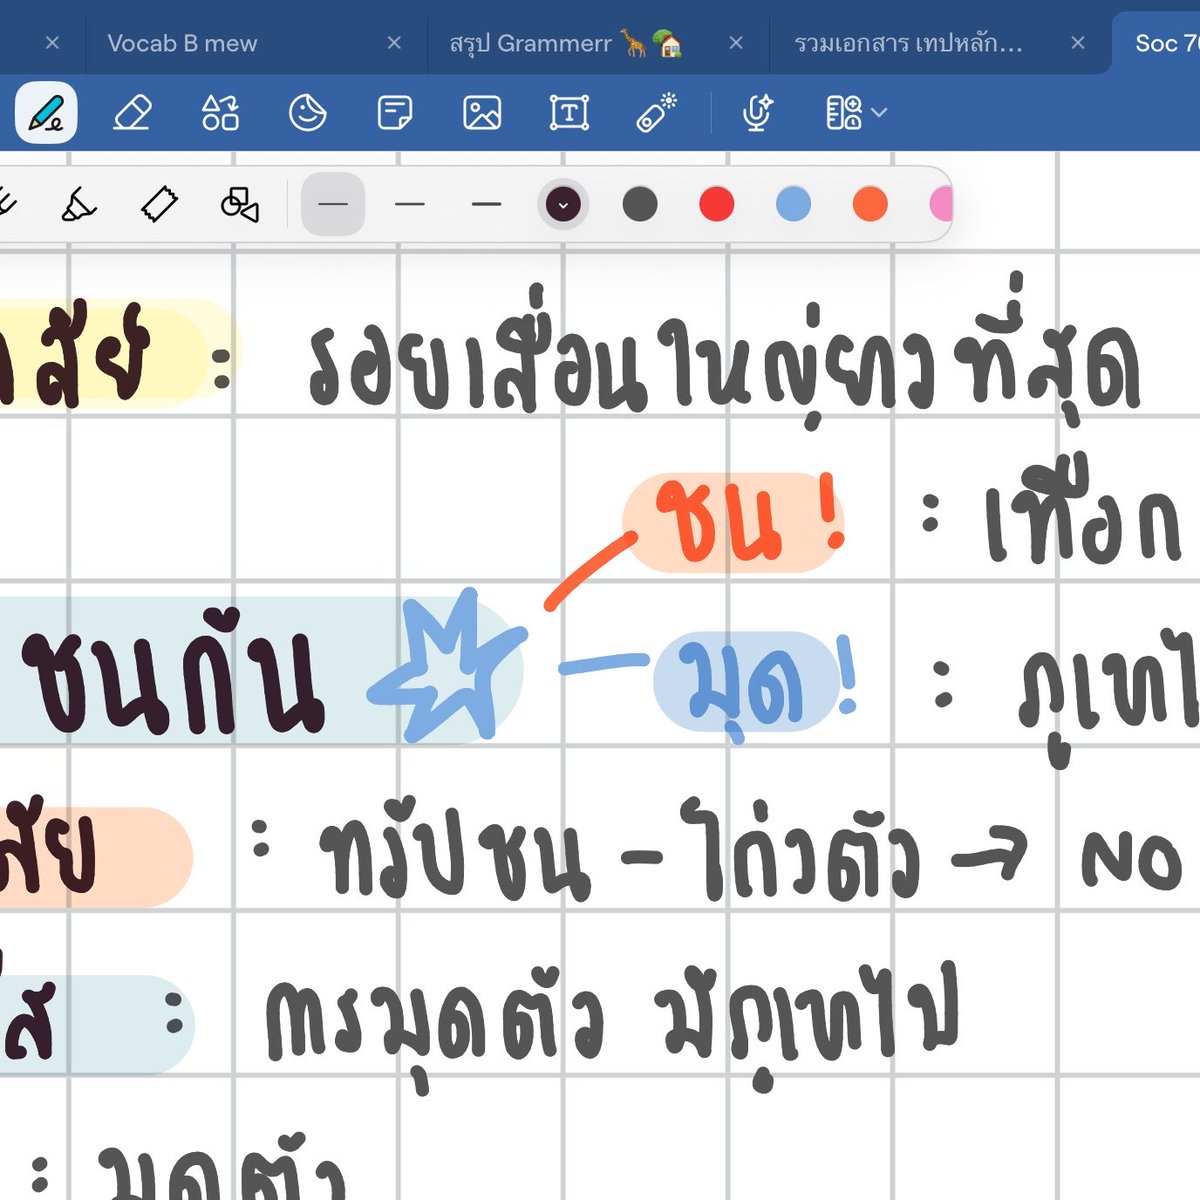
Task: Open the Stickers tool
Action: [x=307, y=112]
